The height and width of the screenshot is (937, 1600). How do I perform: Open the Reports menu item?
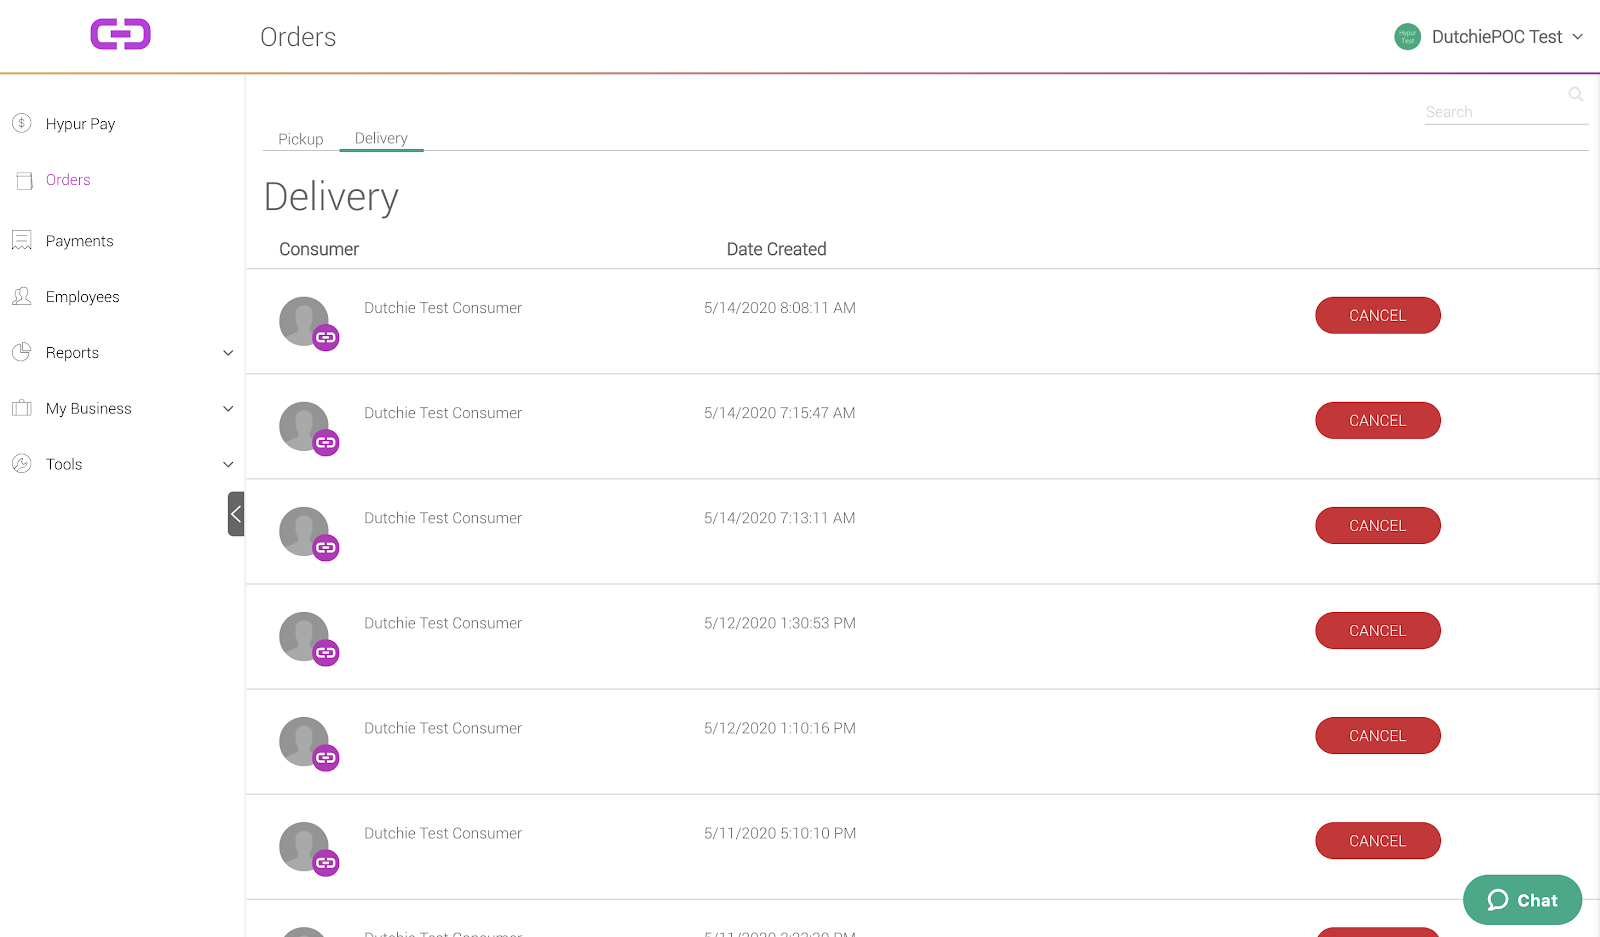(72, 353)
